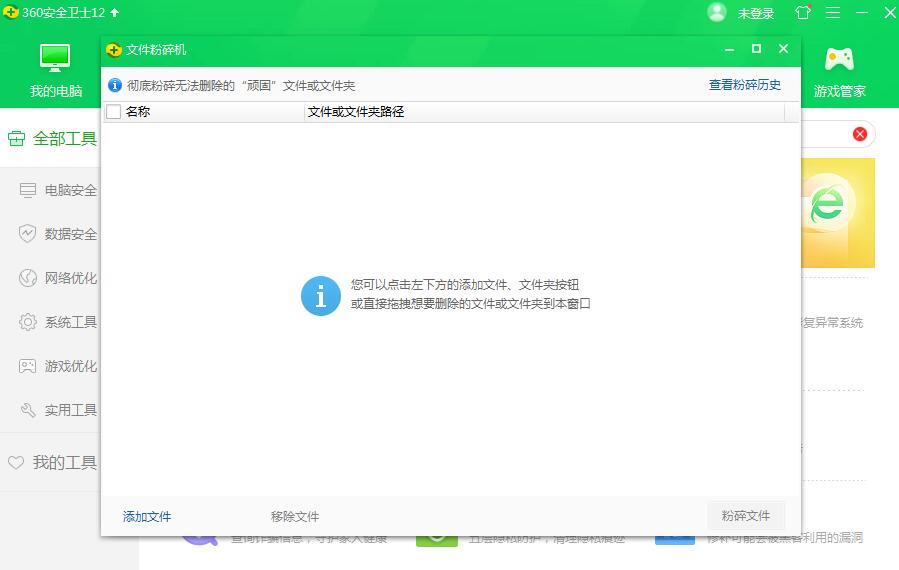Click the blue info icon in dialog center

point(321,296)
